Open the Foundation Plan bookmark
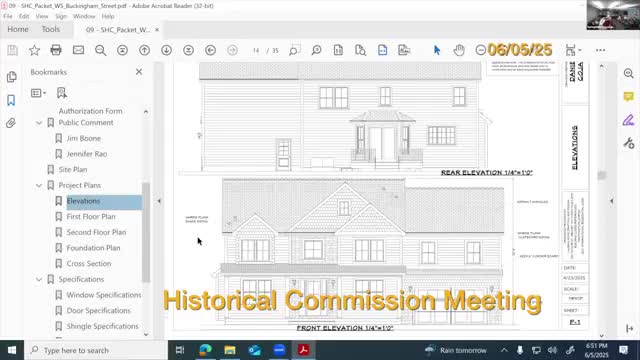This screenshot has width=640, height=360. [93, 248]
